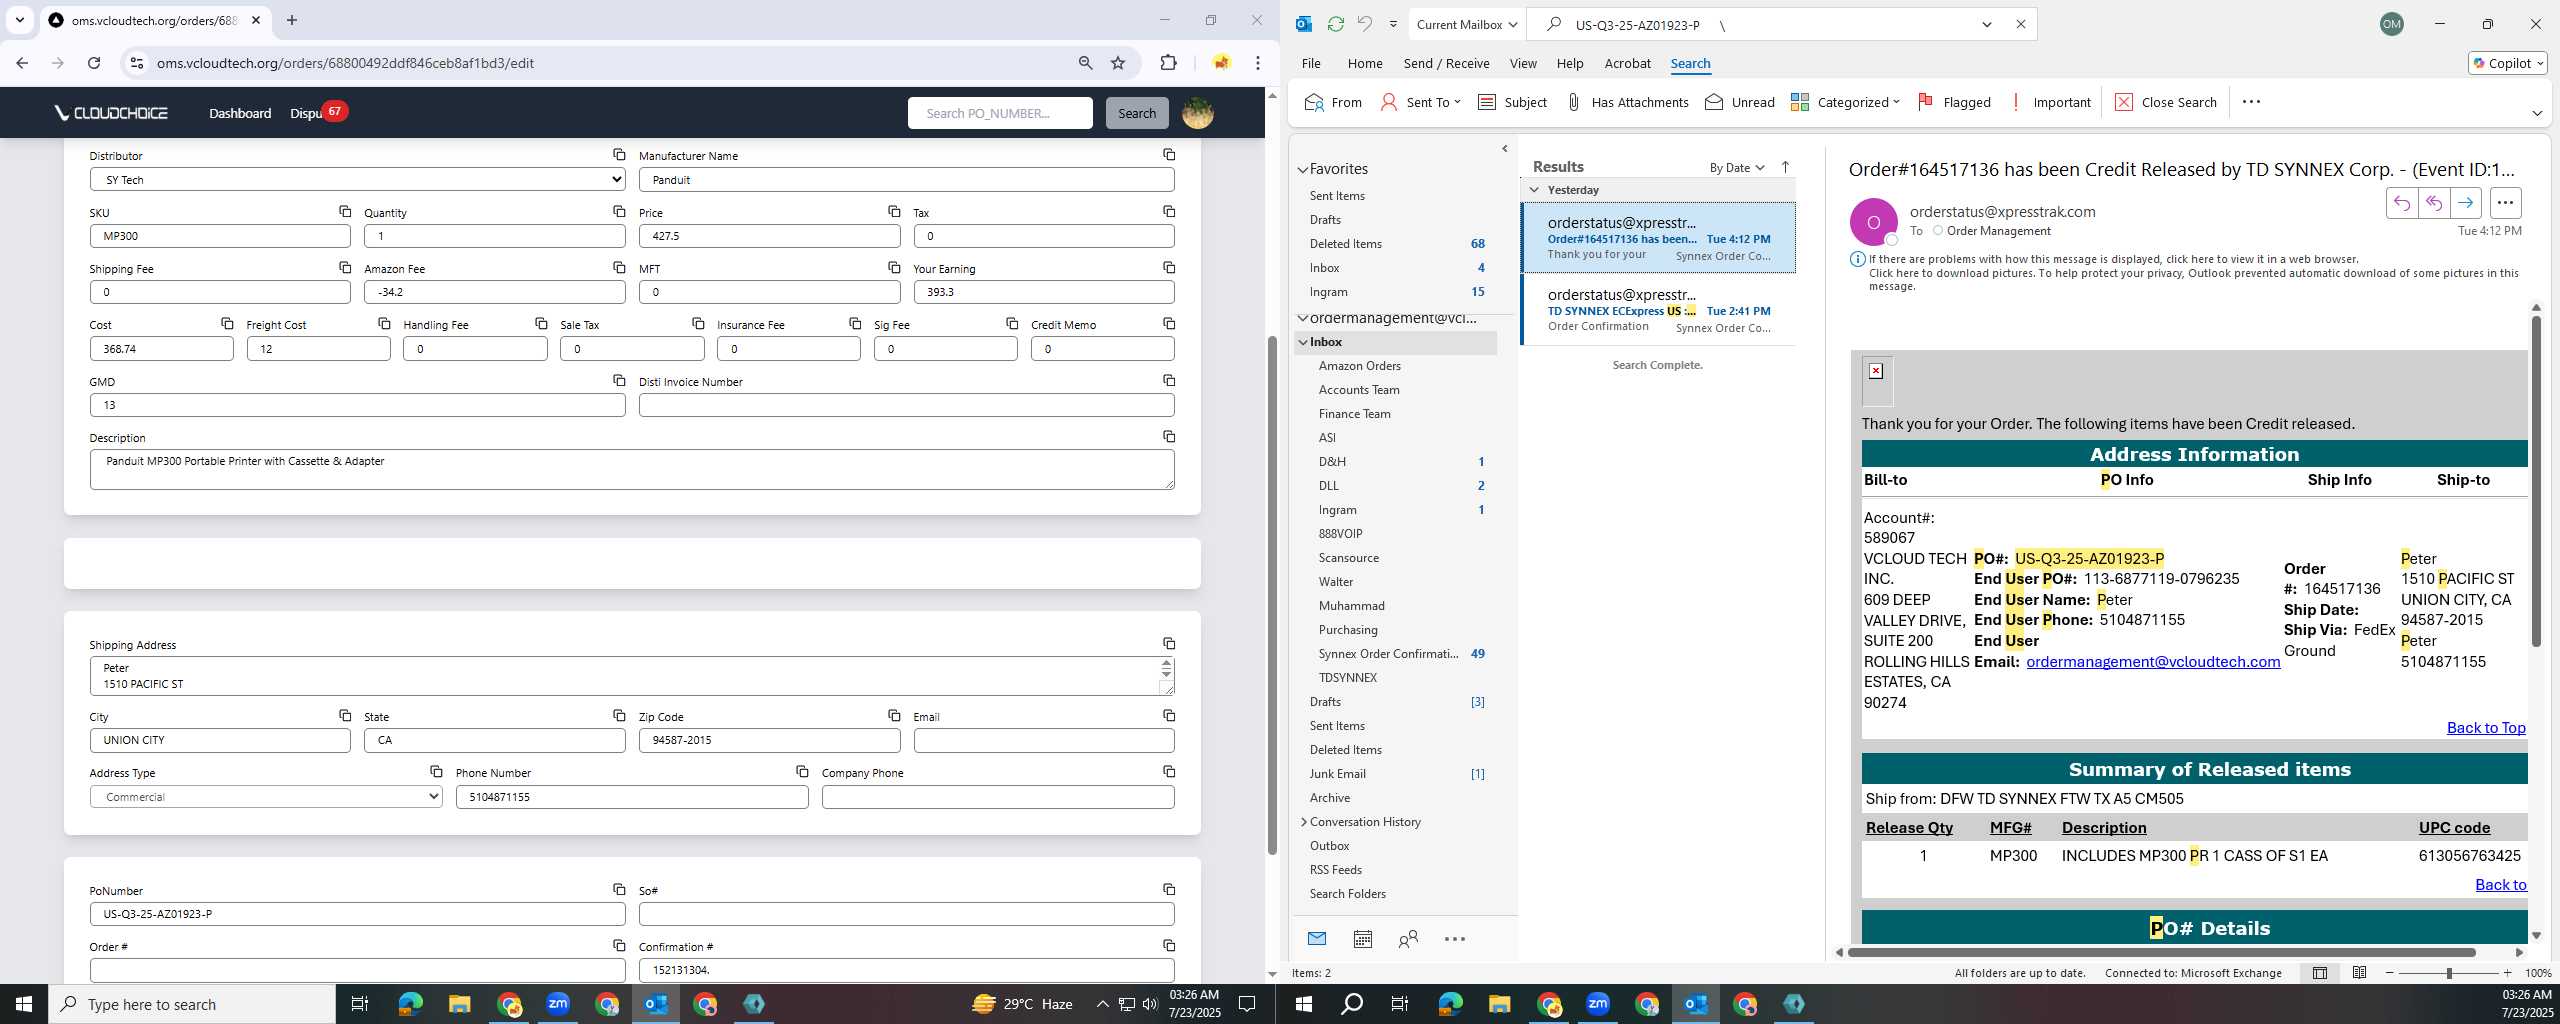The height and width of the screenshot is (1024, 2560).
Task: Reload the OMS order page
Action: point(94,63)
